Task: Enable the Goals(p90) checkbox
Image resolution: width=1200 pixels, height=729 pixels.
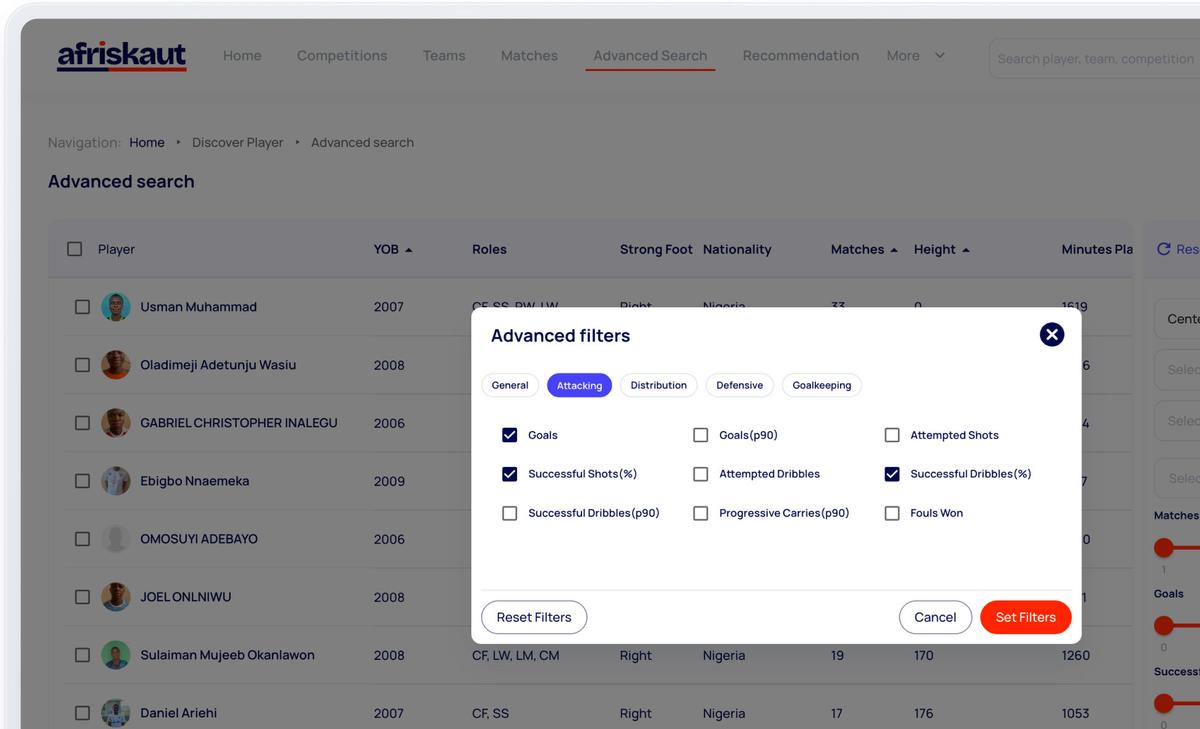Action: click(x=701, y=435)
